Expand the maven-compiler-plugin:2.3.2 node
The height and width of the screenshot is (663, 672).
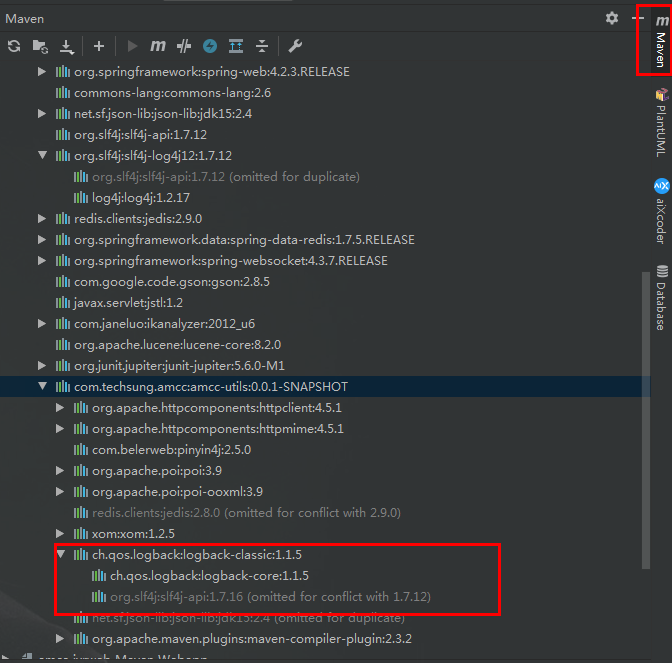pos(60,639)
